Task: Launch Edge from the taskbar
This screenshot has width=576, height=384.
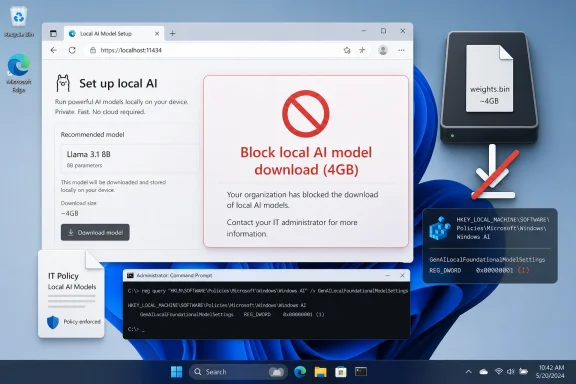Action: pos(300,372)
